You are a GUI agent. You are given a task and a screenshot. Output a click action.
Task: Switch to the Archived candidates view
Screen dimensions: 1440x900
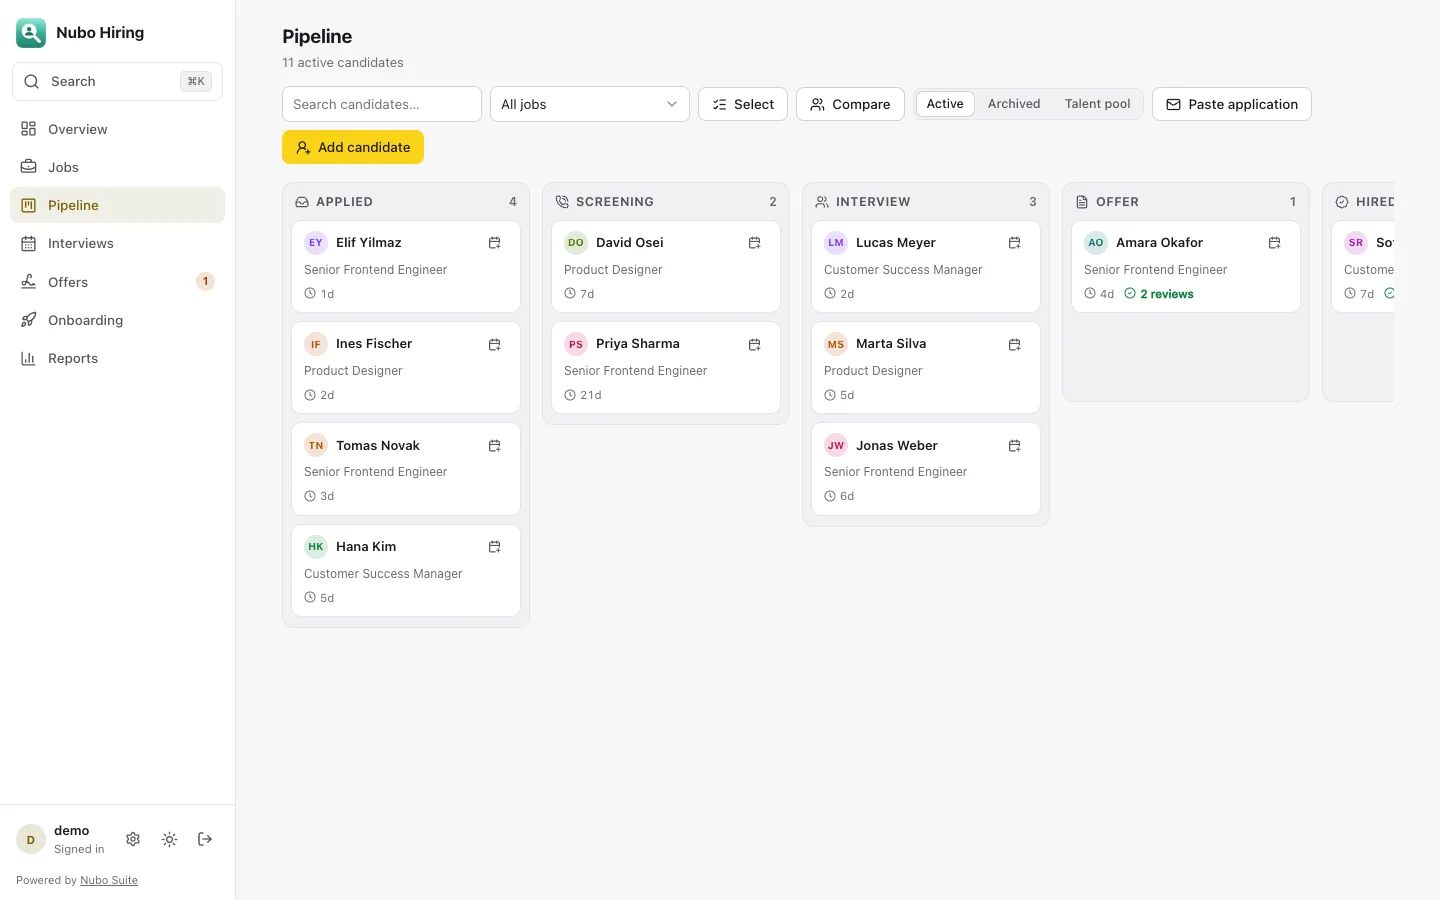[1014, 104]
